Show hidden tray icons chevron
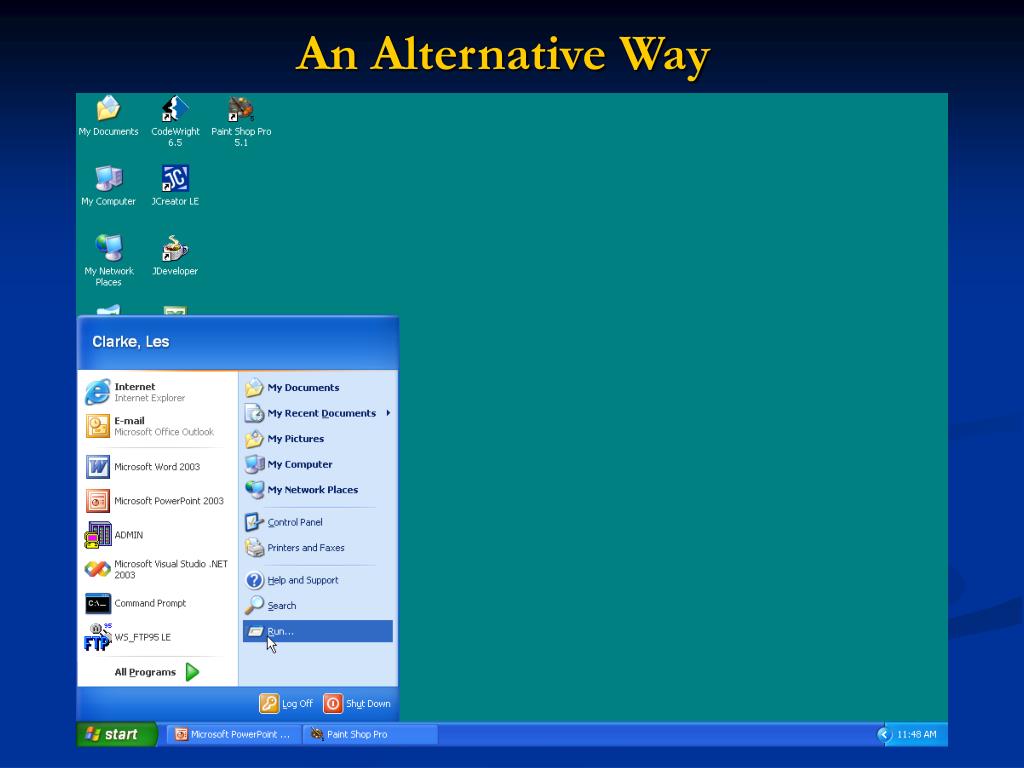The image size is (1024, 768). click(884, 734)
